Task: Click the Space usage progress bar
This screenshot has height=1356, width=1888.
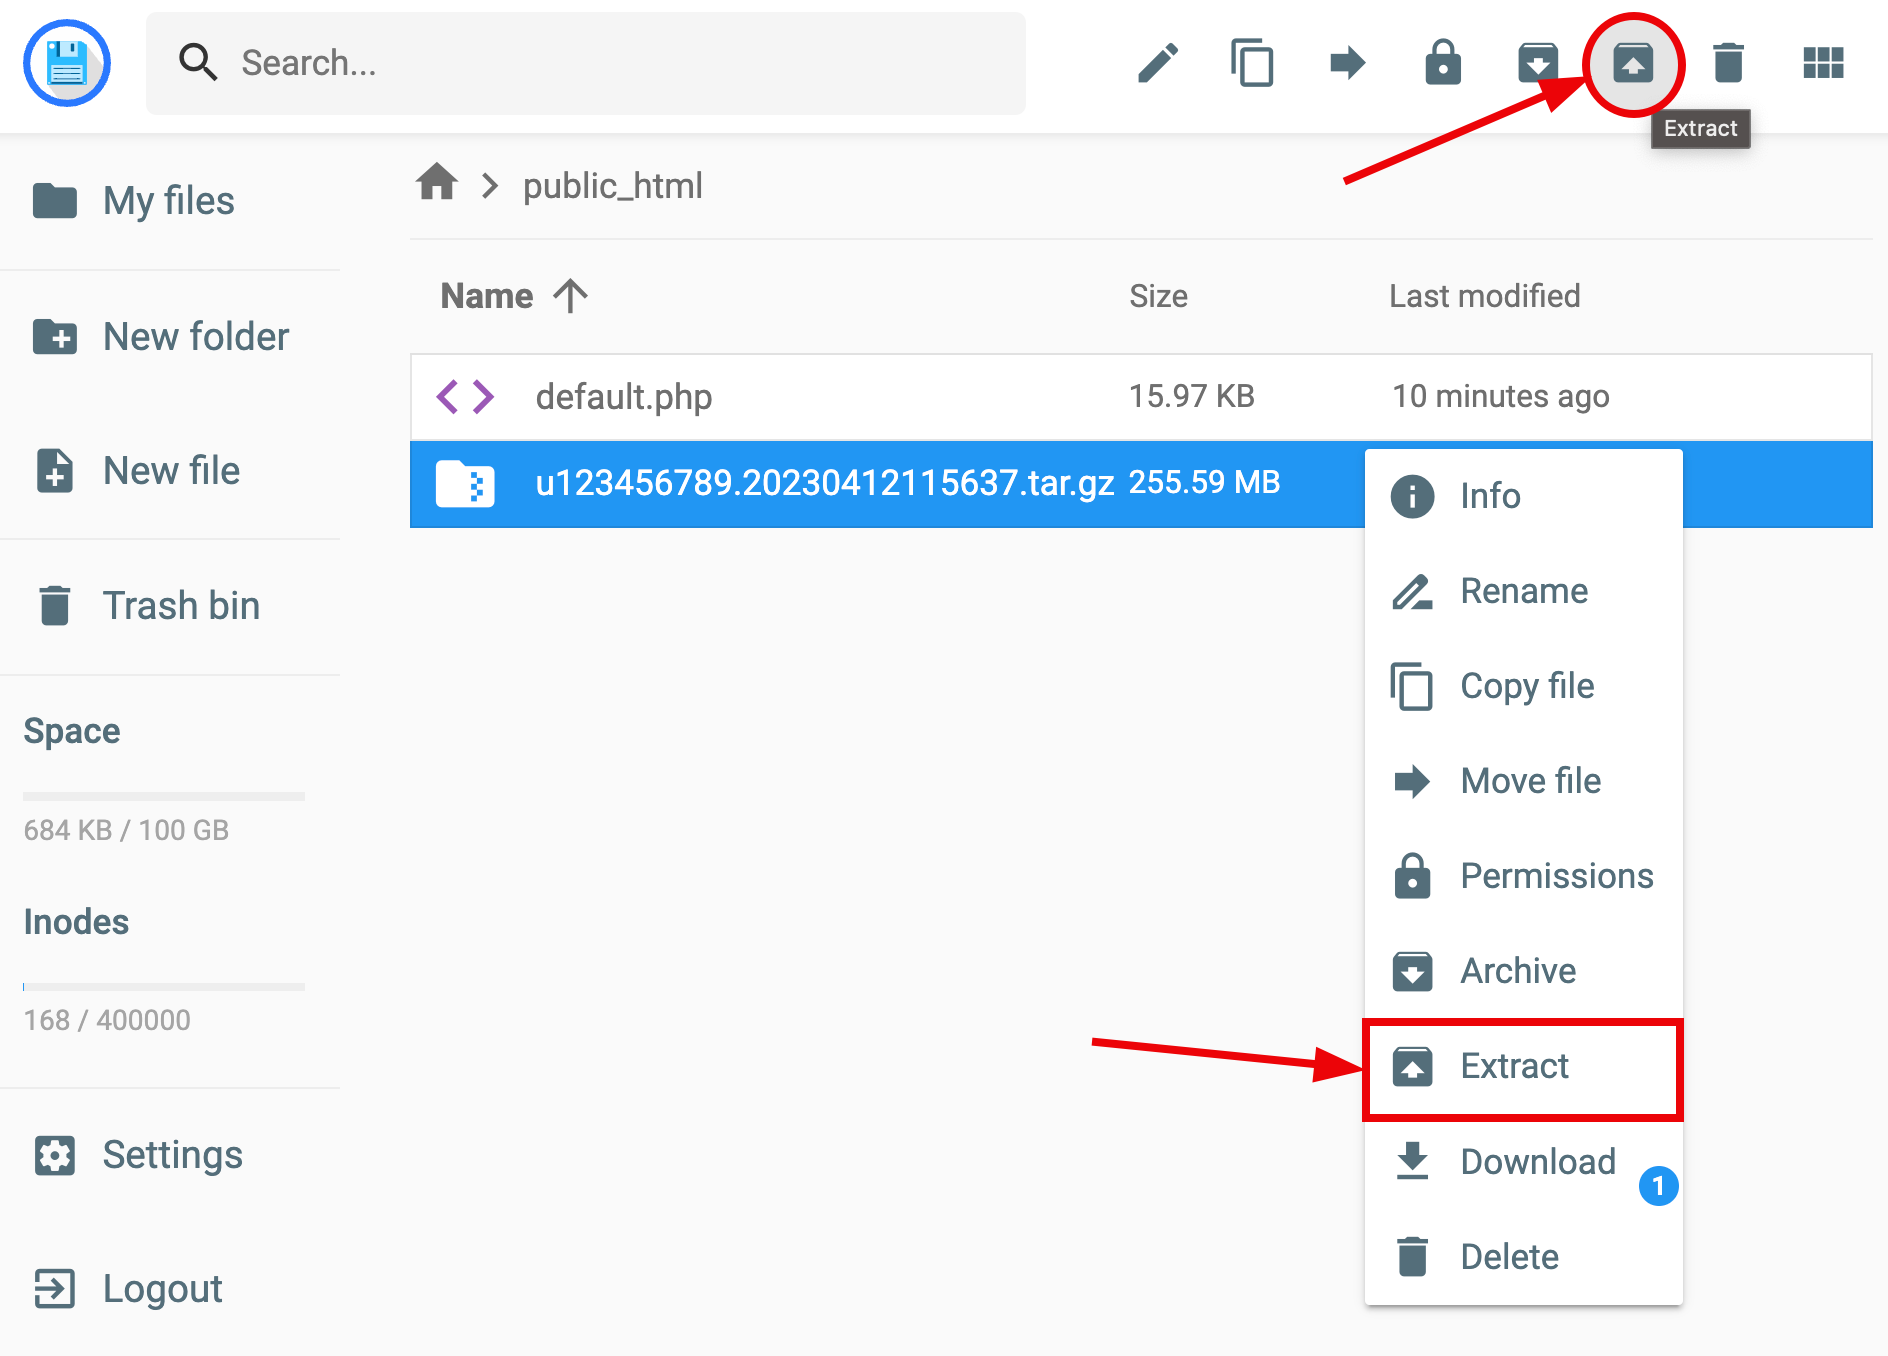Action: [163, 797]
